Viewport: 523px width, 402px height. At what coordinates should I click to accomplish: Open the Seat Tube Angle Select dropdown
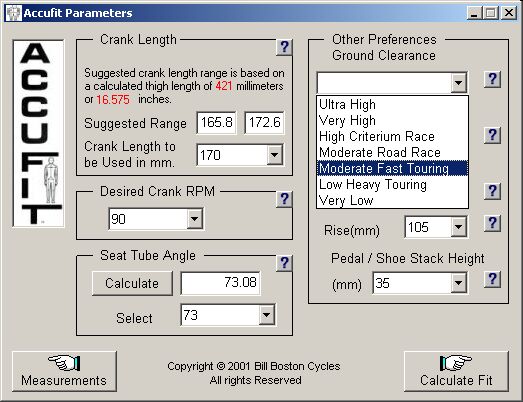click(267, 315)
